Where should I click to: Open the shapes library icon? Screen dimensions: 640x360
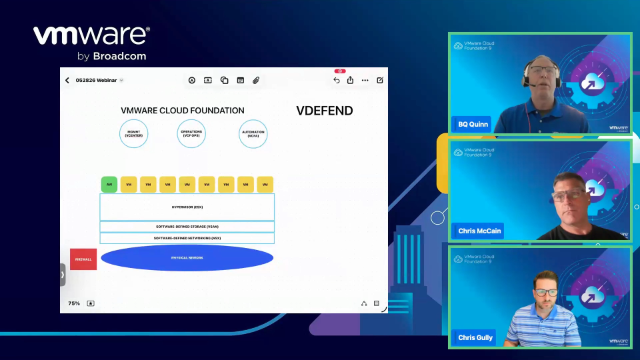pyautogui.click(x=224, y=80)
